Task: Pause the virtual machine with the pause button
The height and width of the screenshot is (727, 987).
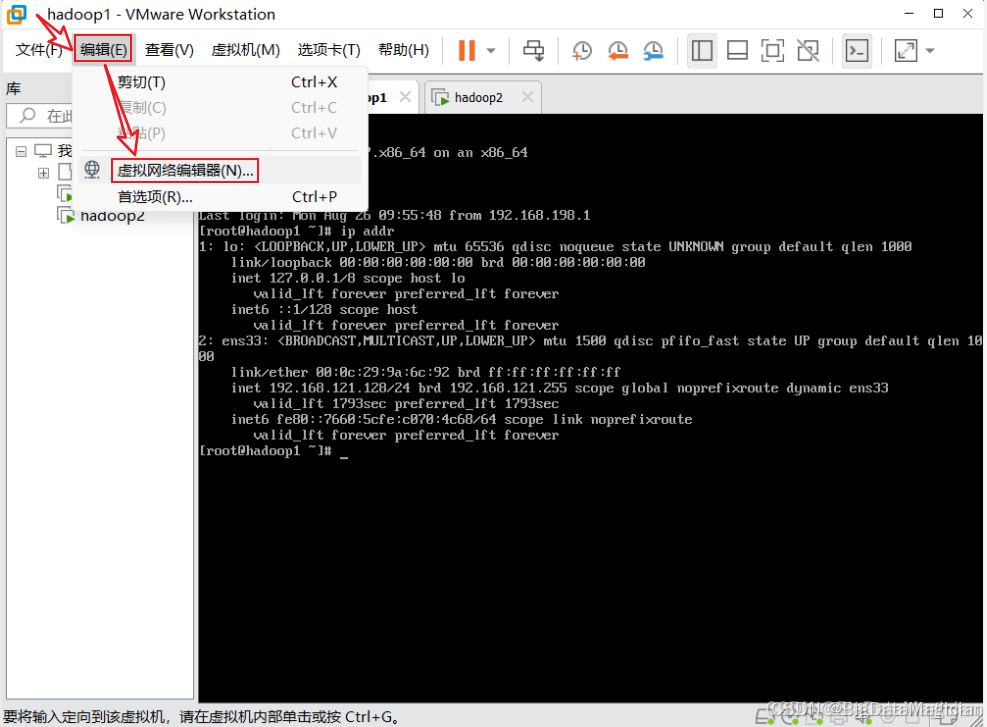Action: click(467, 50)
